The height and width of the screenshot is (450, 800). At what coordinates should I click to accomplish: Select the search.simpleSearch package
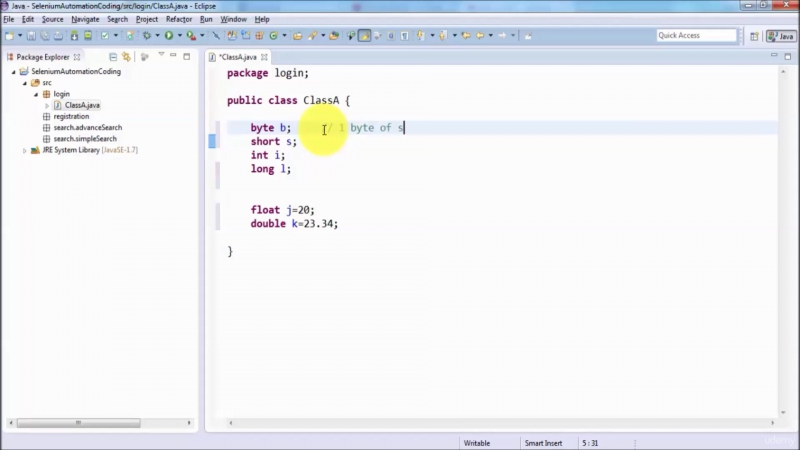[85, 139]
